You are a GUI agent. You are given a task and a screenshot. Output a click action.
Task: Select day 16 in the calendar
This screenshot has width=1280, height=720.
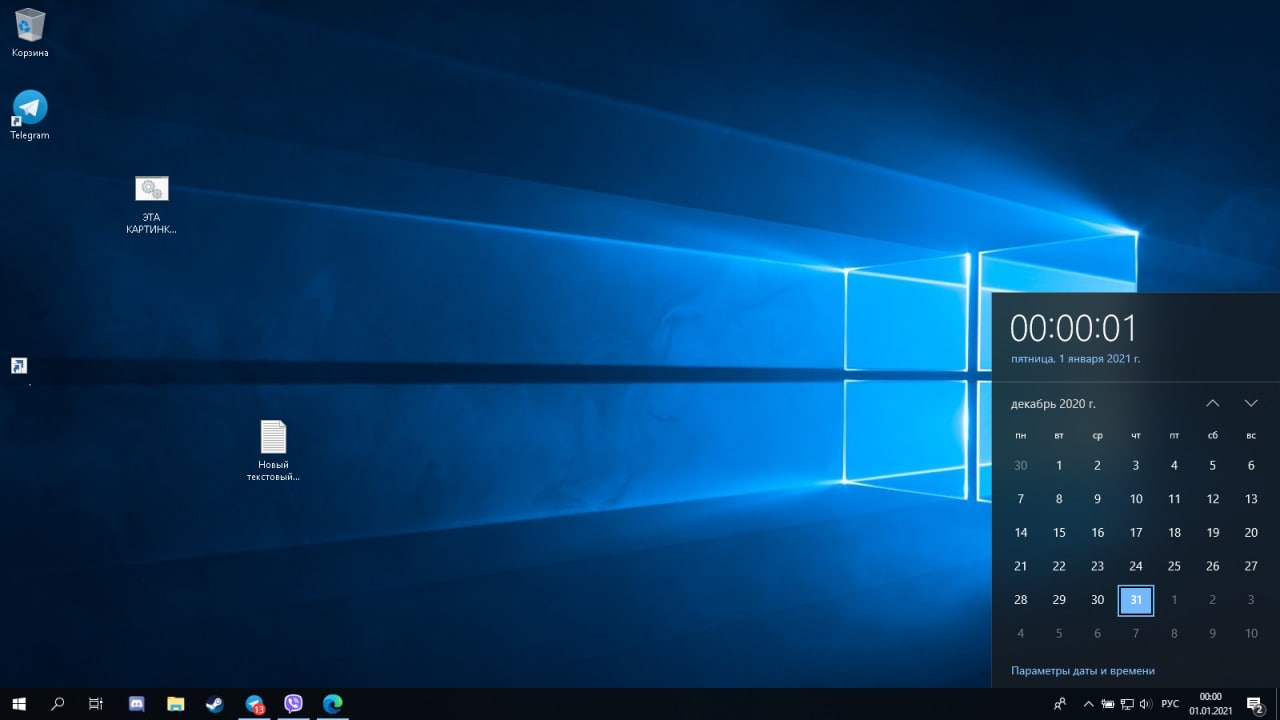[x=1098, y=533]
